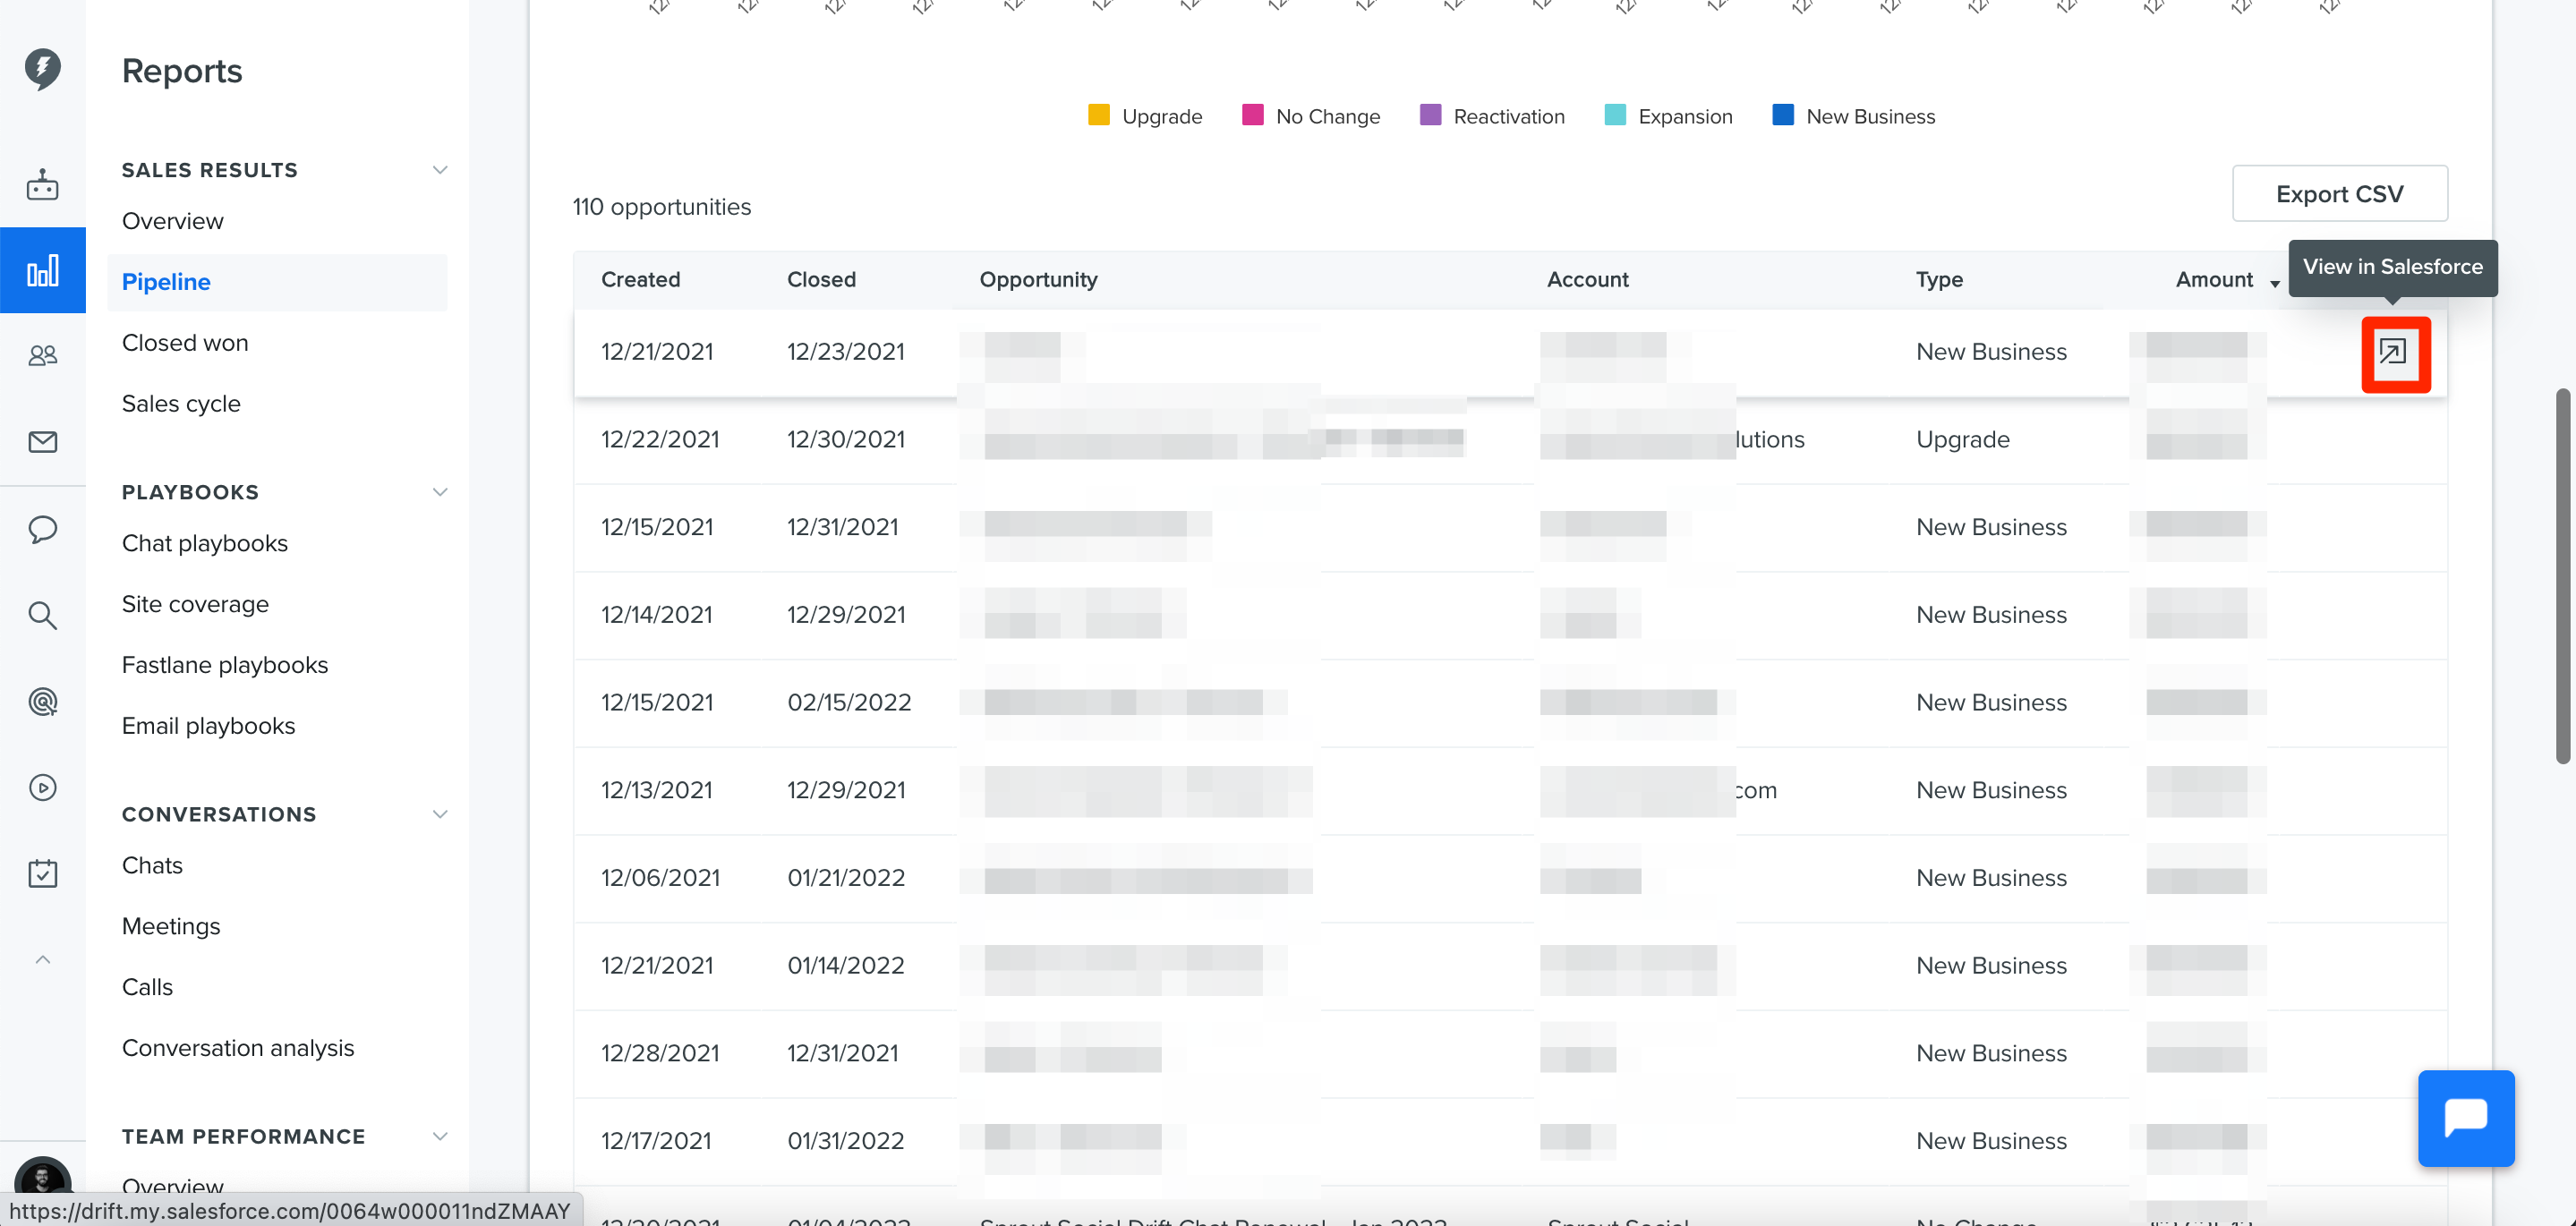Open the conversations chat bubble sidebar icon
Screen dimensions: 2576x1226
[x=42, y=529]
